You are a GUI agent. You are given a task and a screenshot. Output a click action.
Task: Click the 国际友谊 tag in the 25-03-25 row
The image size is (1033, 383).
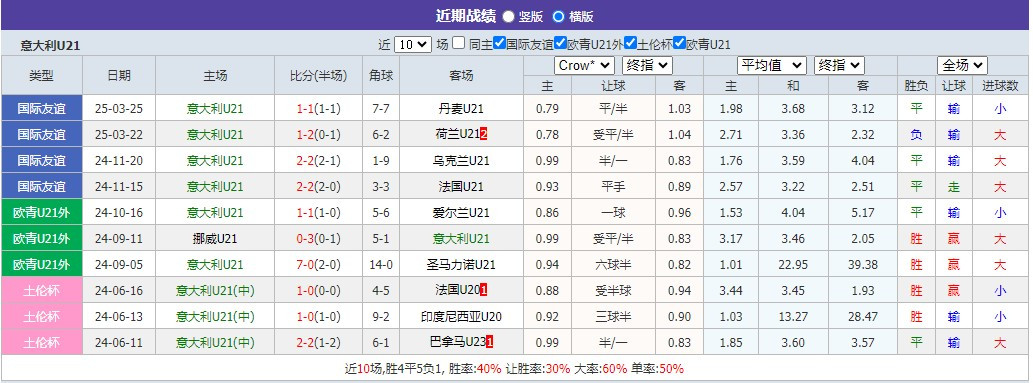pyautogui.click(x=42, y=108)
